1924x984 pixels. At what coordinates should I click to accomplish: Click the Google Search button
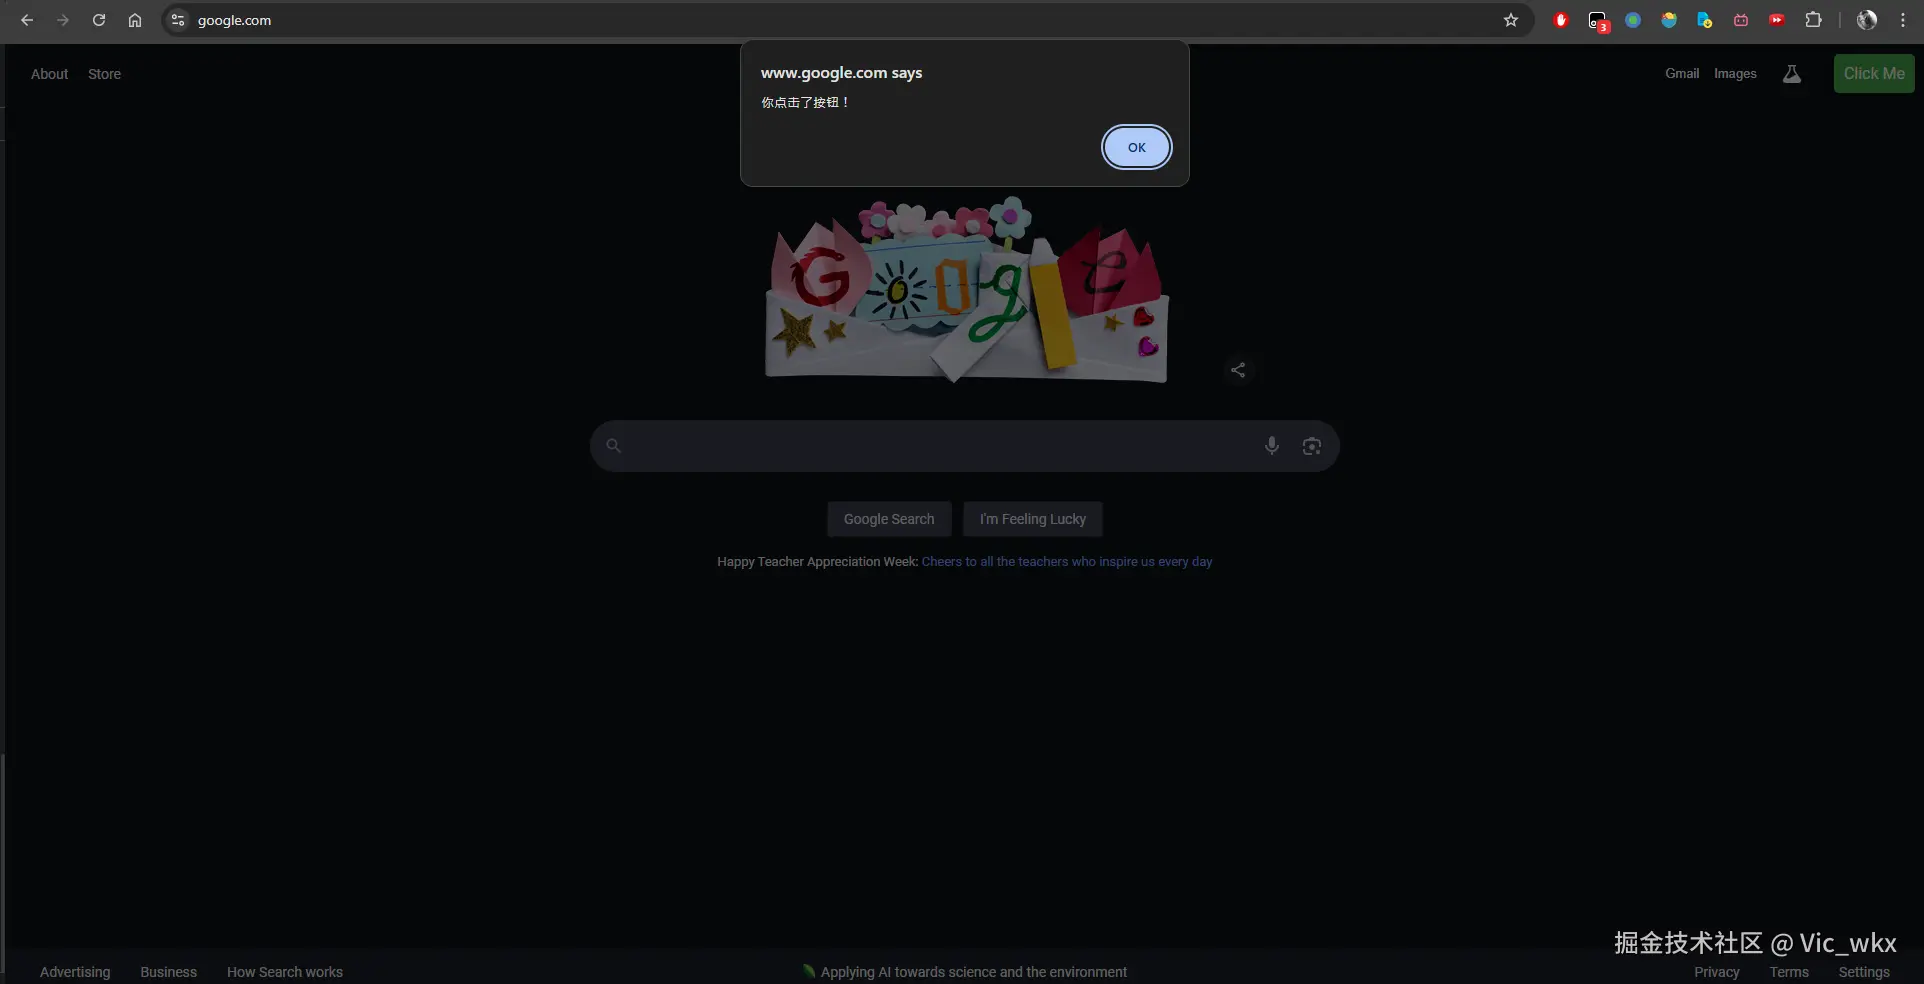coord(889,519)
